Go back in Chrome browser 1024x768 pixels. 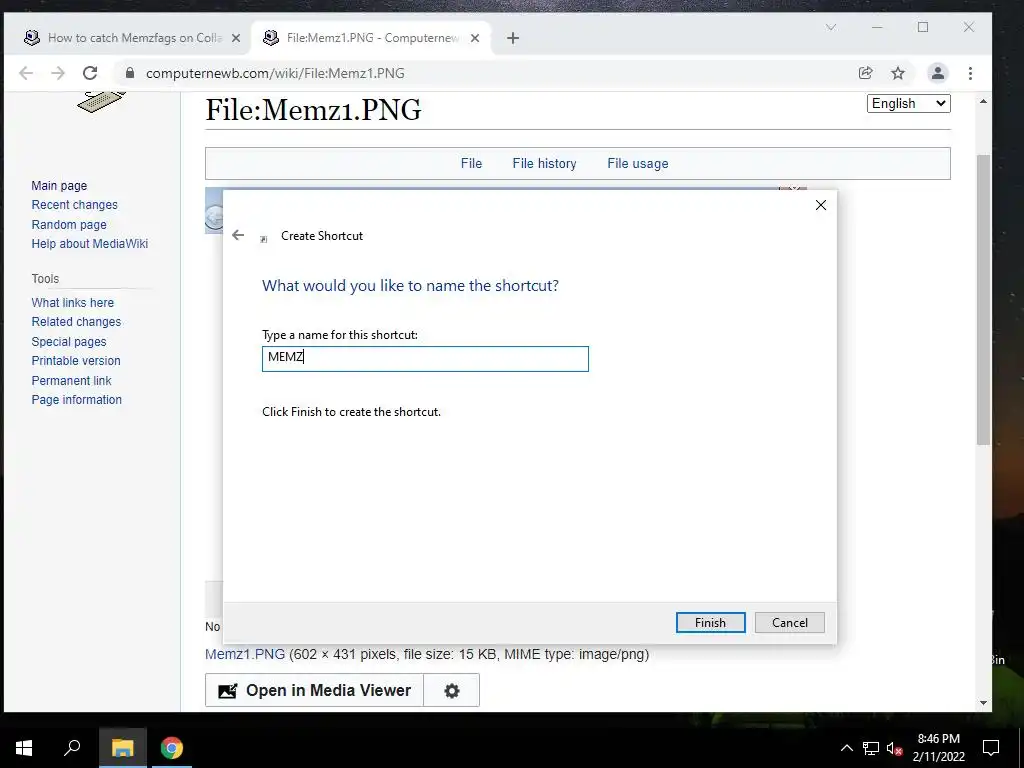pyautogui.click(x=26, y=73)
